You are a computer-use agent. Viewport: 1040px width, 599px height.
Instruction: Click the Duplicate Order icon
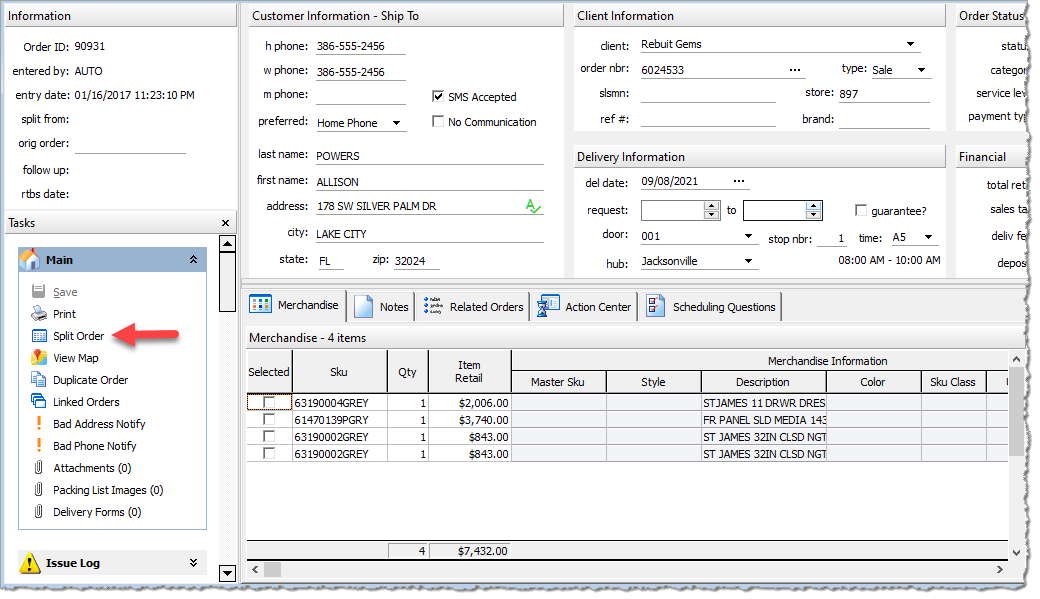pyautogui.click(x=38, y=379)
